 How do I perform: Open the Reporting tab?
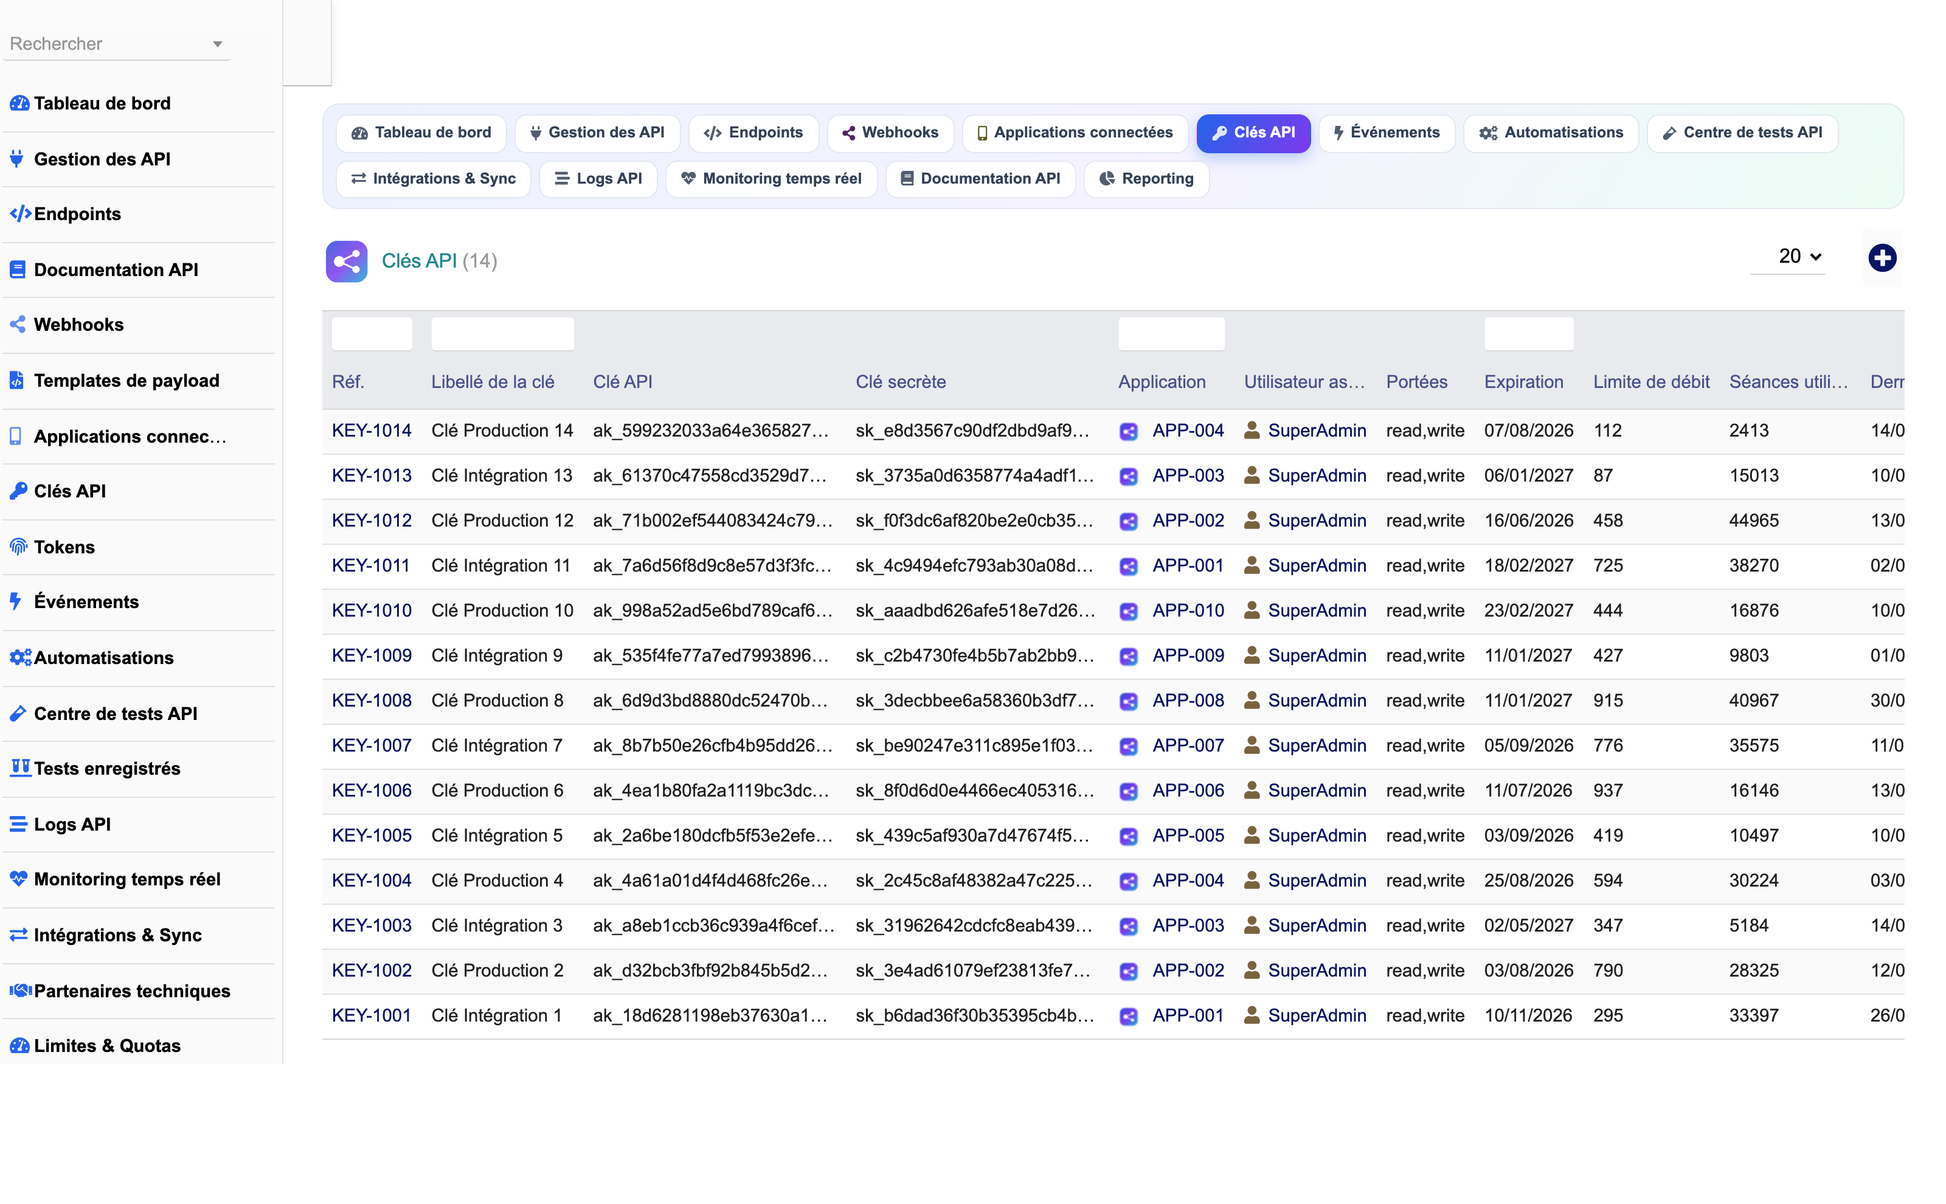pyautogui.click(x=1146, y=179)
